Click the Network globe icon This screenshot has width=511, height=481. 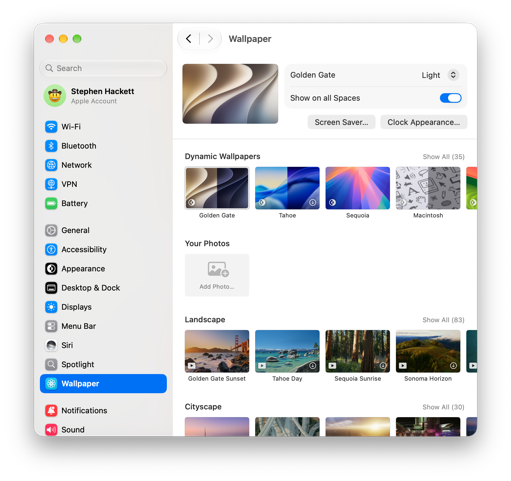pos(51,165)
